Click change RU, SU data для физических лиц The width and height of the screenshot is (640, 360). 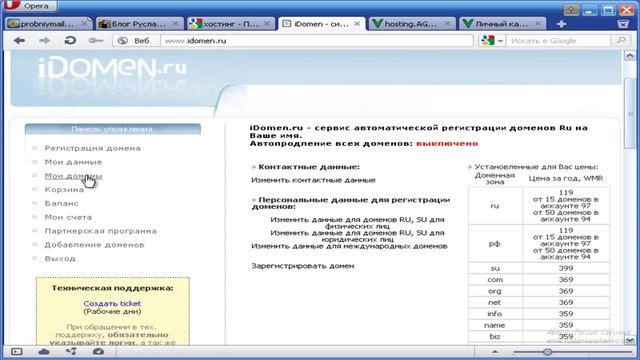[x=357, y=222]
